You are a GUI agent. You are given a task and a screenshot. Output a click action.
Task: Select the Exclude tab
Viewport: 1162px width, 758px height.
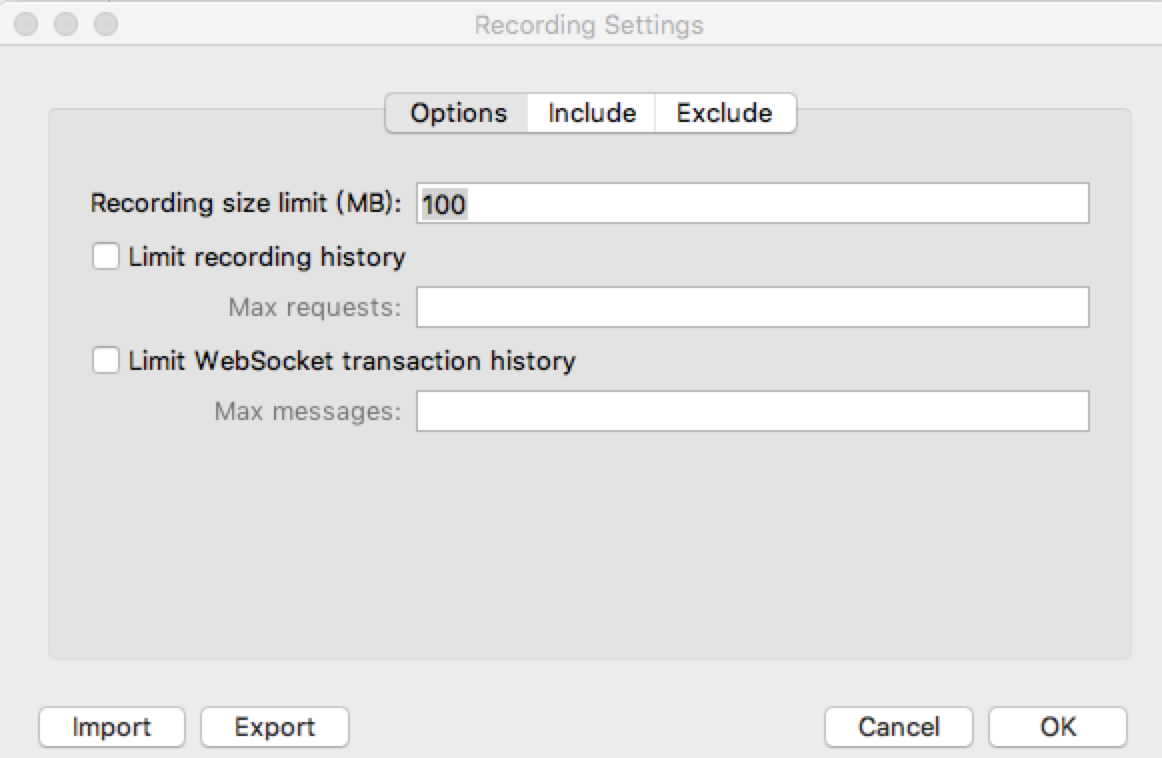724,113
